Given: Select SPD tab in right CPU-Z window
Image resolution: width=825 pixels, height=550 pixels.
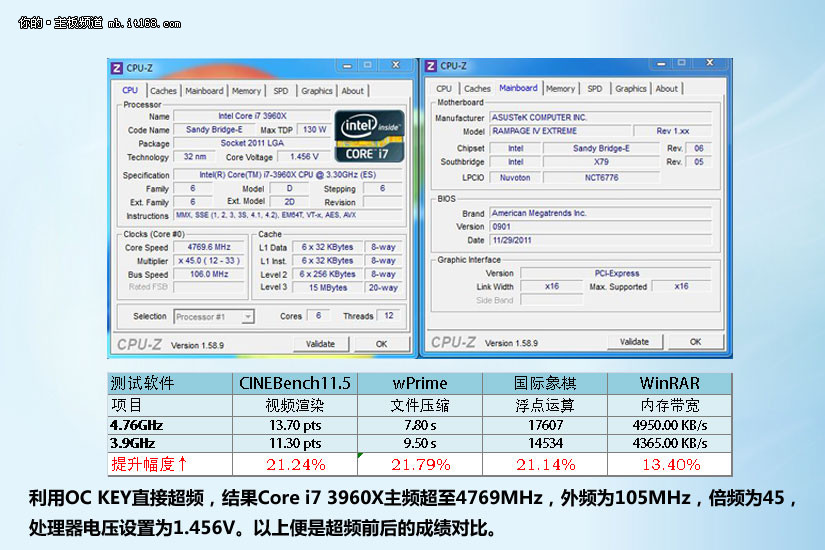Looking at the screenshot, I should click(595, 88).
